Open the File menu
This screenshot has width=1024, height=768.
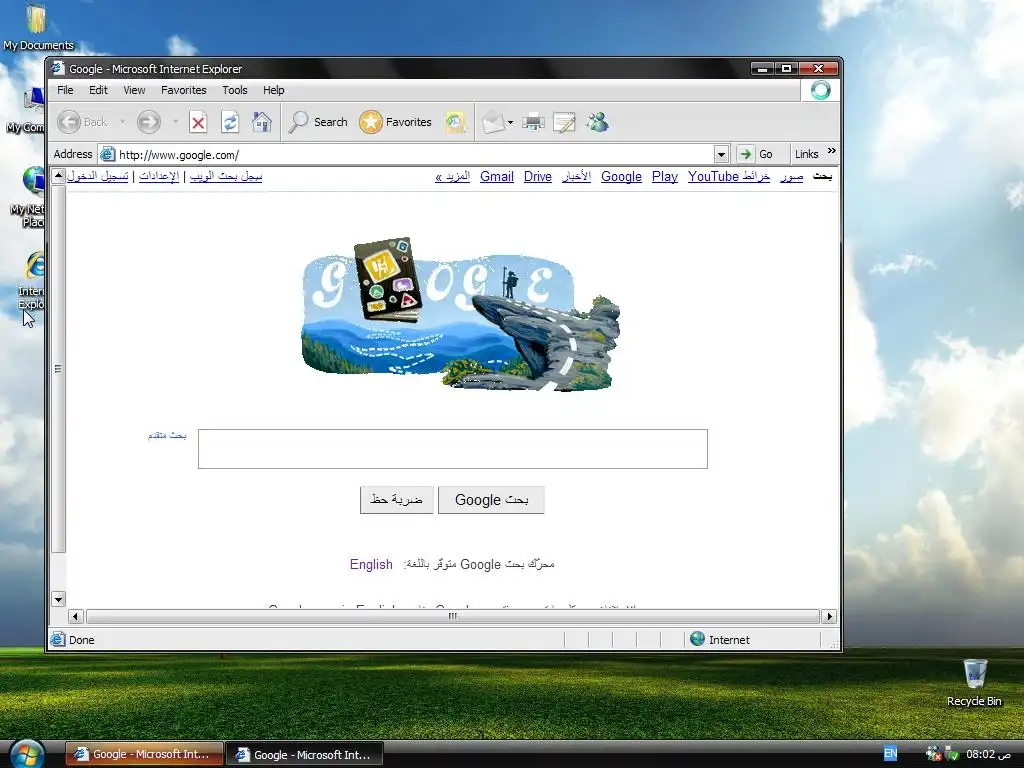click(65, 90)
